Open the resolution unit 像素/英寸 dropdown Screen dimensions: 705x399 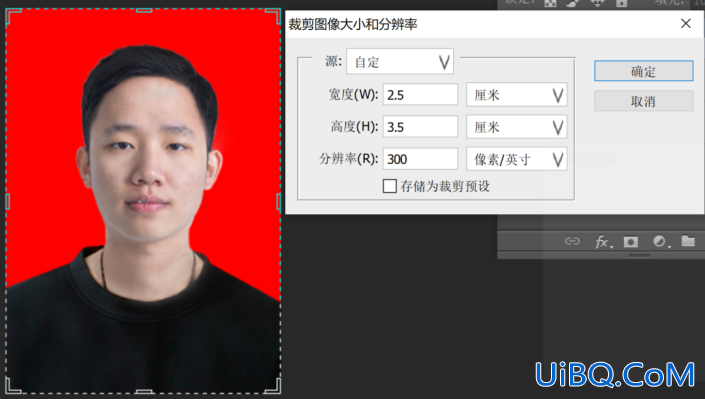[x=517, y=159]
